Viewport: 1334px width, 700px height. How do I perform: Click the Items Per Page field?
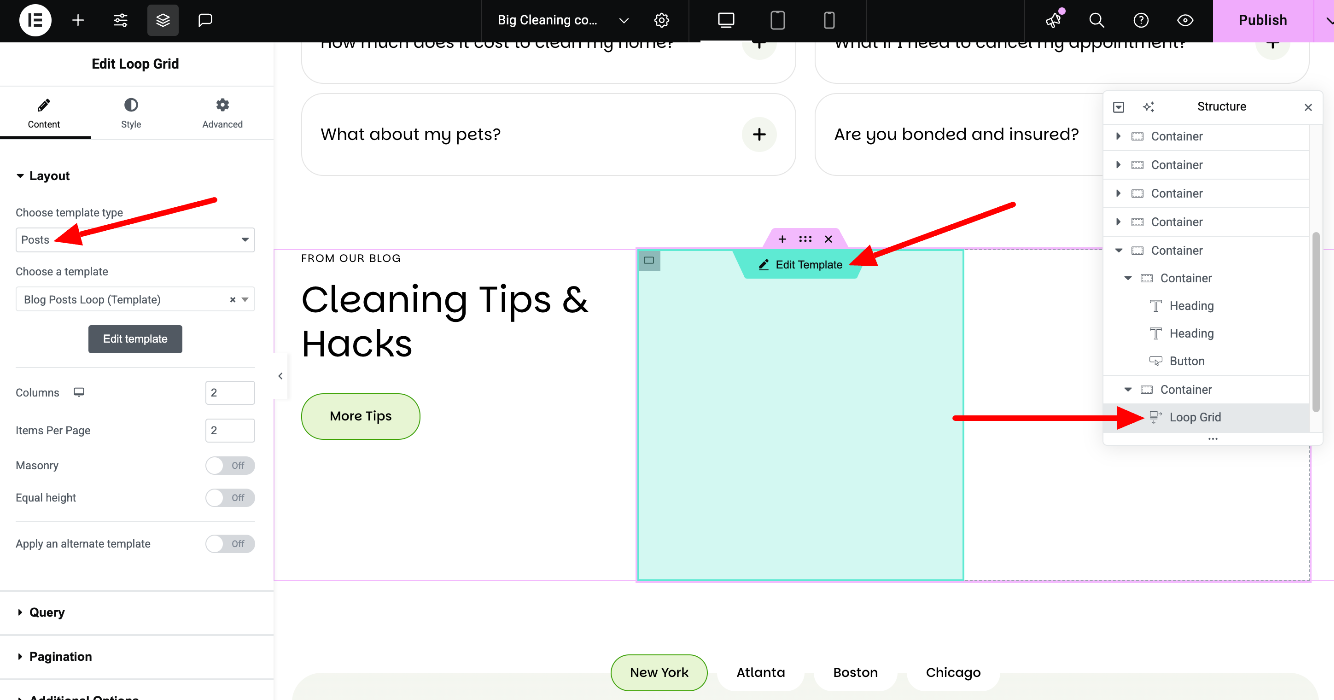pyautogui.click(x=229, y=430)
